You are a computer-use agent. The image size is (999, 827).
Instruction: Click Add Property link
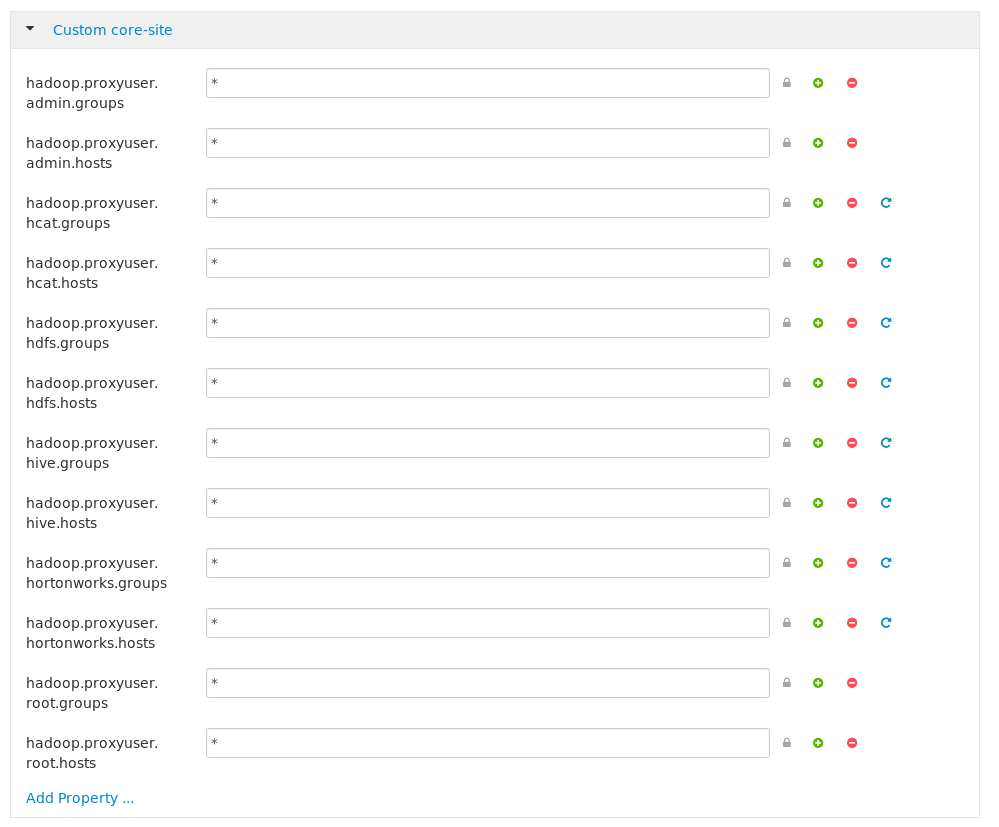[x=80, y=798]
